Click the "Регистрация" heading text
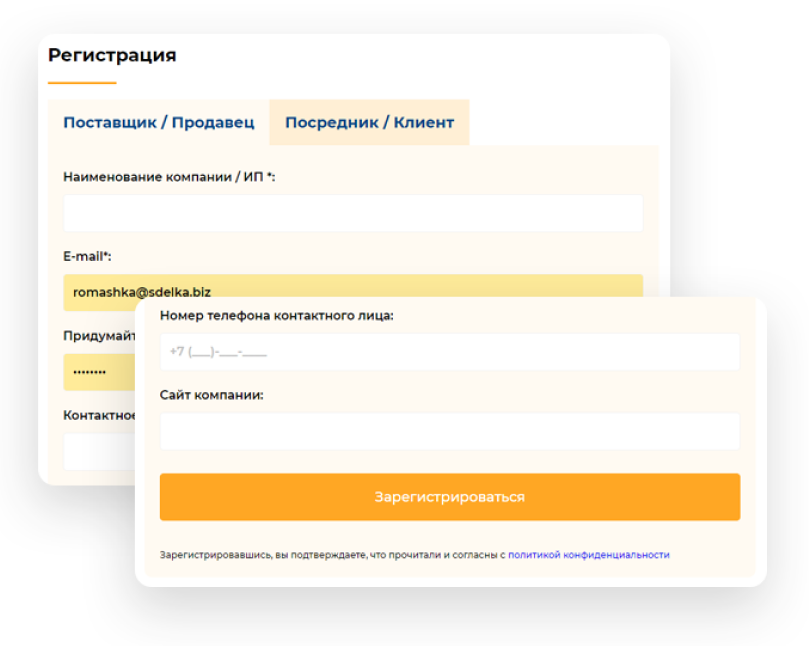 point(111,55)
